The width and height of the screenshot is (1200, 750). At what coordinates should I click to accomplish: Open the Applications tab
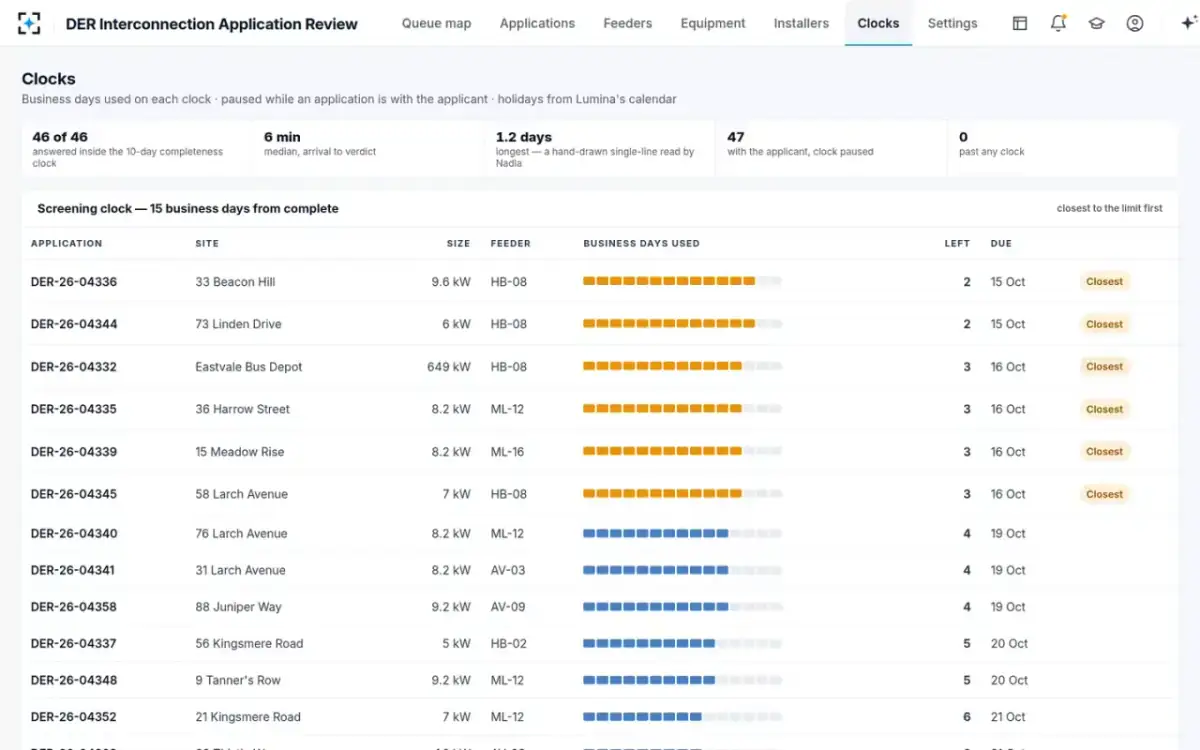coord(537,23)
